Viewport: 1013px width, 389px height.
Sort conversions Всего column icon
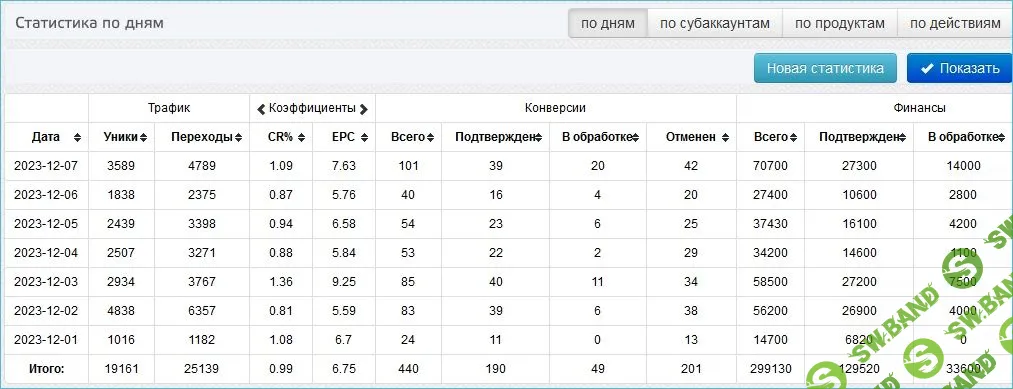pyautogui.click(x=430, y=137)
